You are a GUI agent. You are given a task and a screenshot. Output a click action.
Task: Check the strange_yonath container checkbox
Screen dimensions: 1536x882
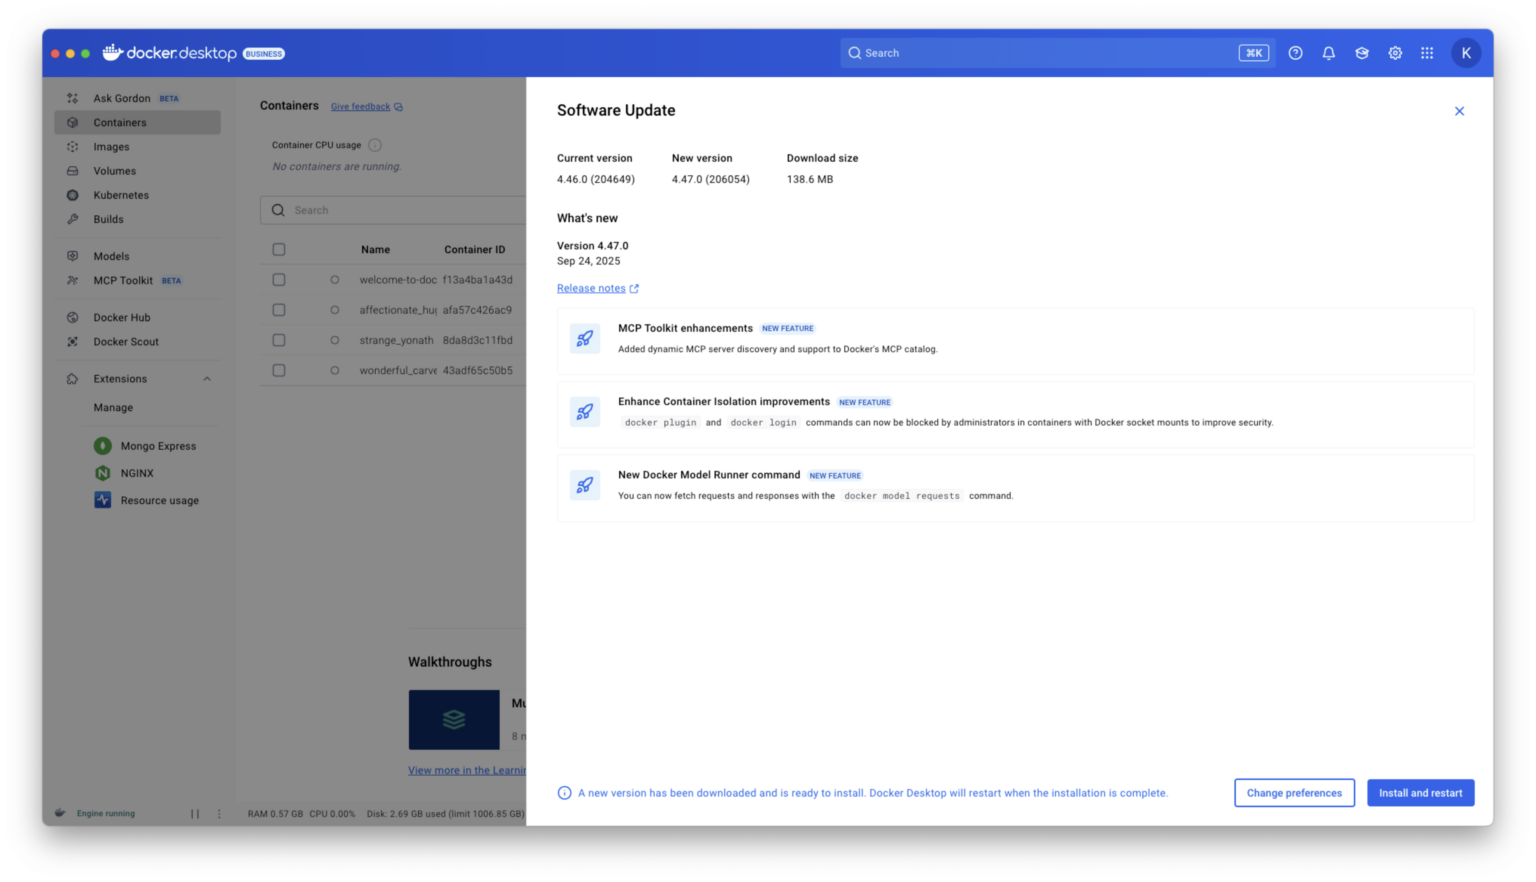pos(278,339)
